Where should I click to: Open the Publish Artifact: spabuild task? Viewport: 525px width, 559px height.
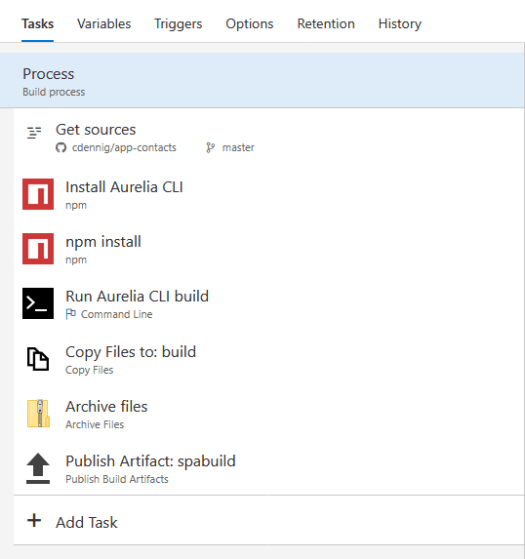click(x=151, y=461)
